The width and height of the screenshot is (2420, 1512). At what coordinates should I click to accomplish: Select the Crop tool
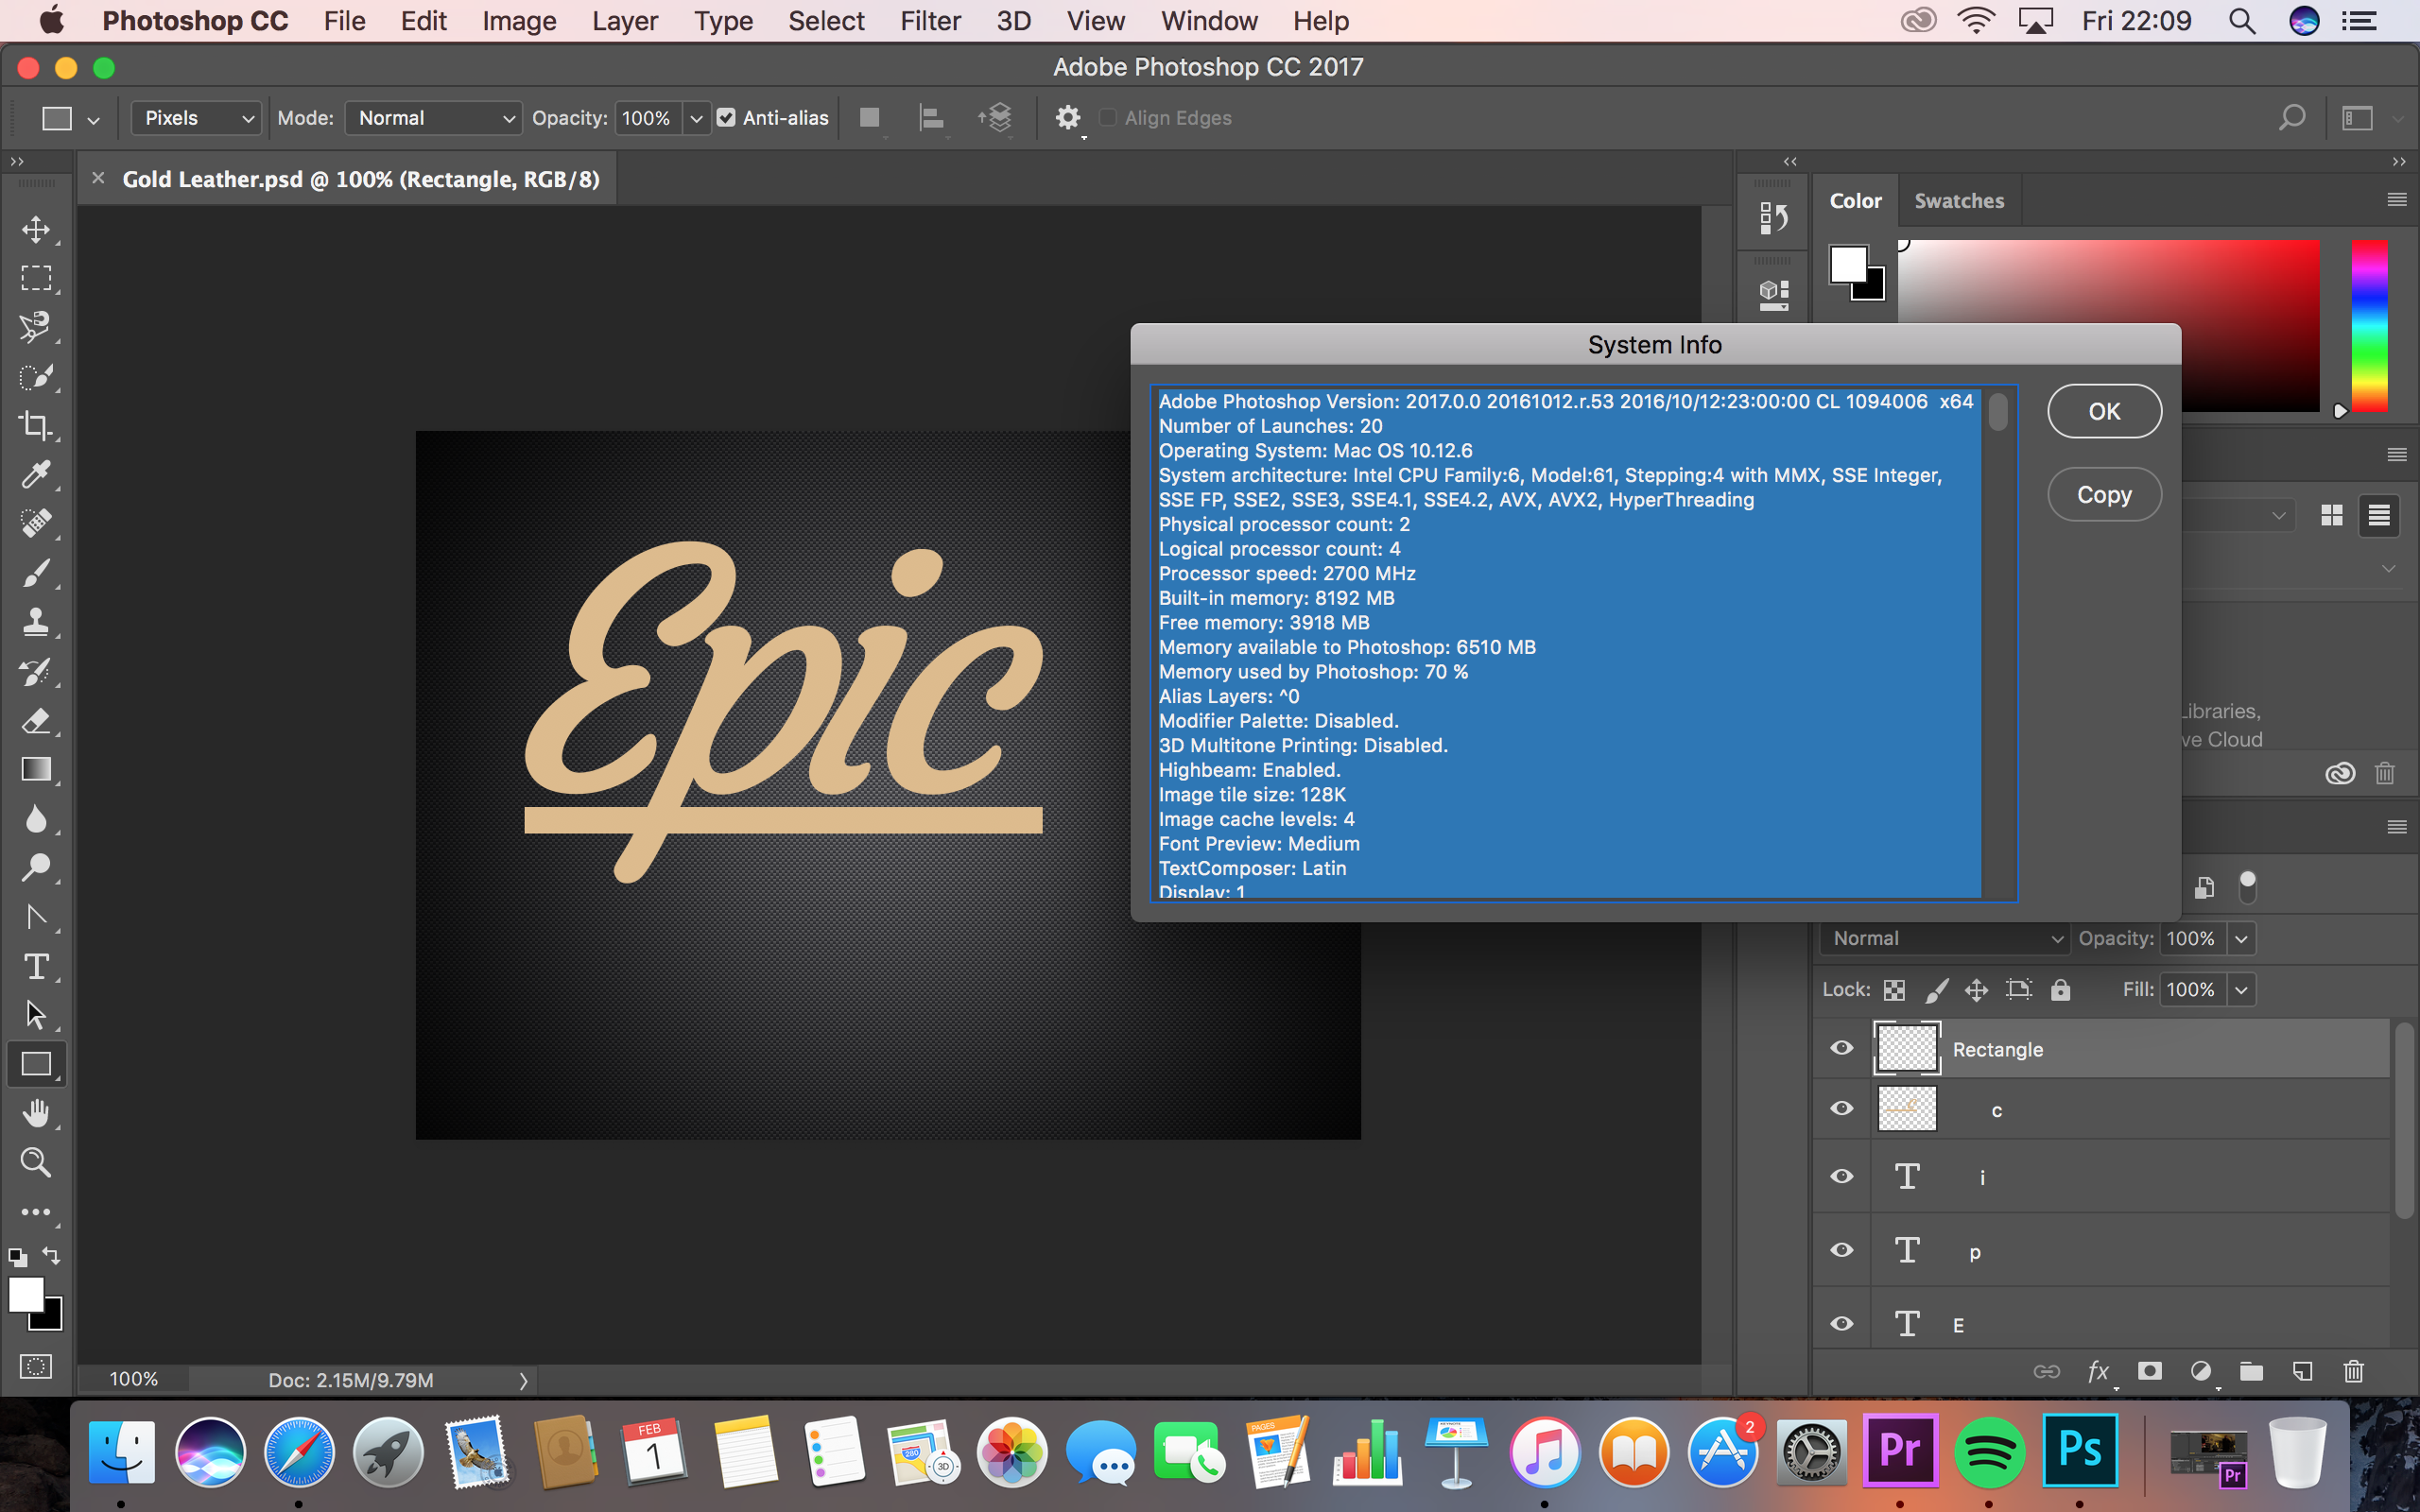point(36,426)
